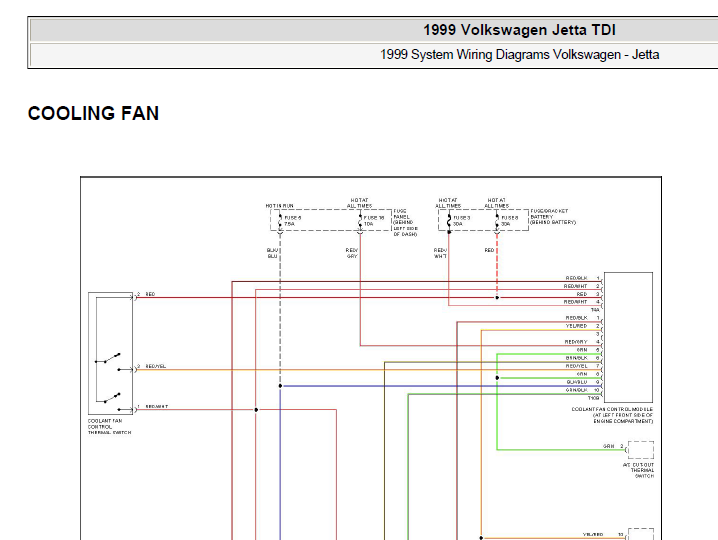Click the "1999 System Wiring Diagrams Volkswagen - Jetta" subtitle
This screenshot has width=718, height=540.
519,55
